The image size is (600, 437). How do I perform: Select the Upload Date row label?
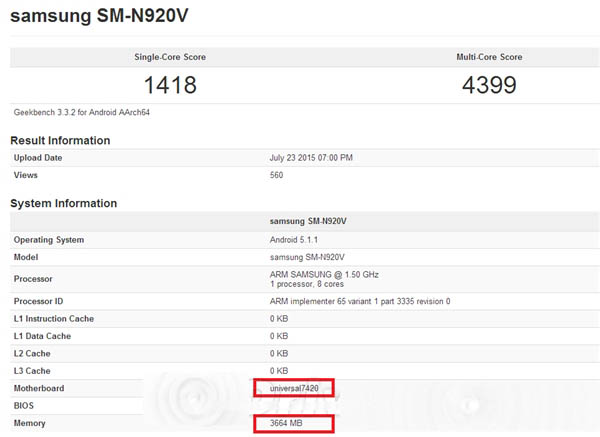(38, 158)
